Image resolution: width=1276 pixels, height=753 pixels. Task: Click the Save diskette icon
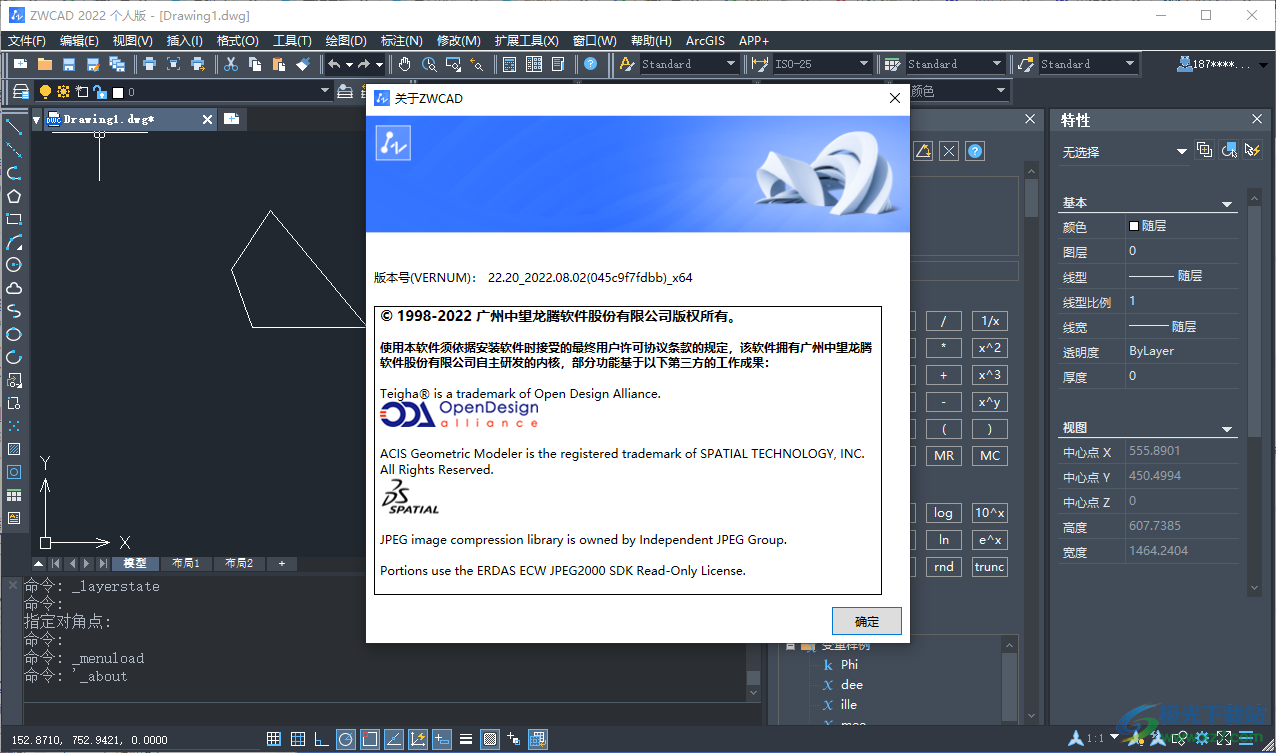coord(69,64)
